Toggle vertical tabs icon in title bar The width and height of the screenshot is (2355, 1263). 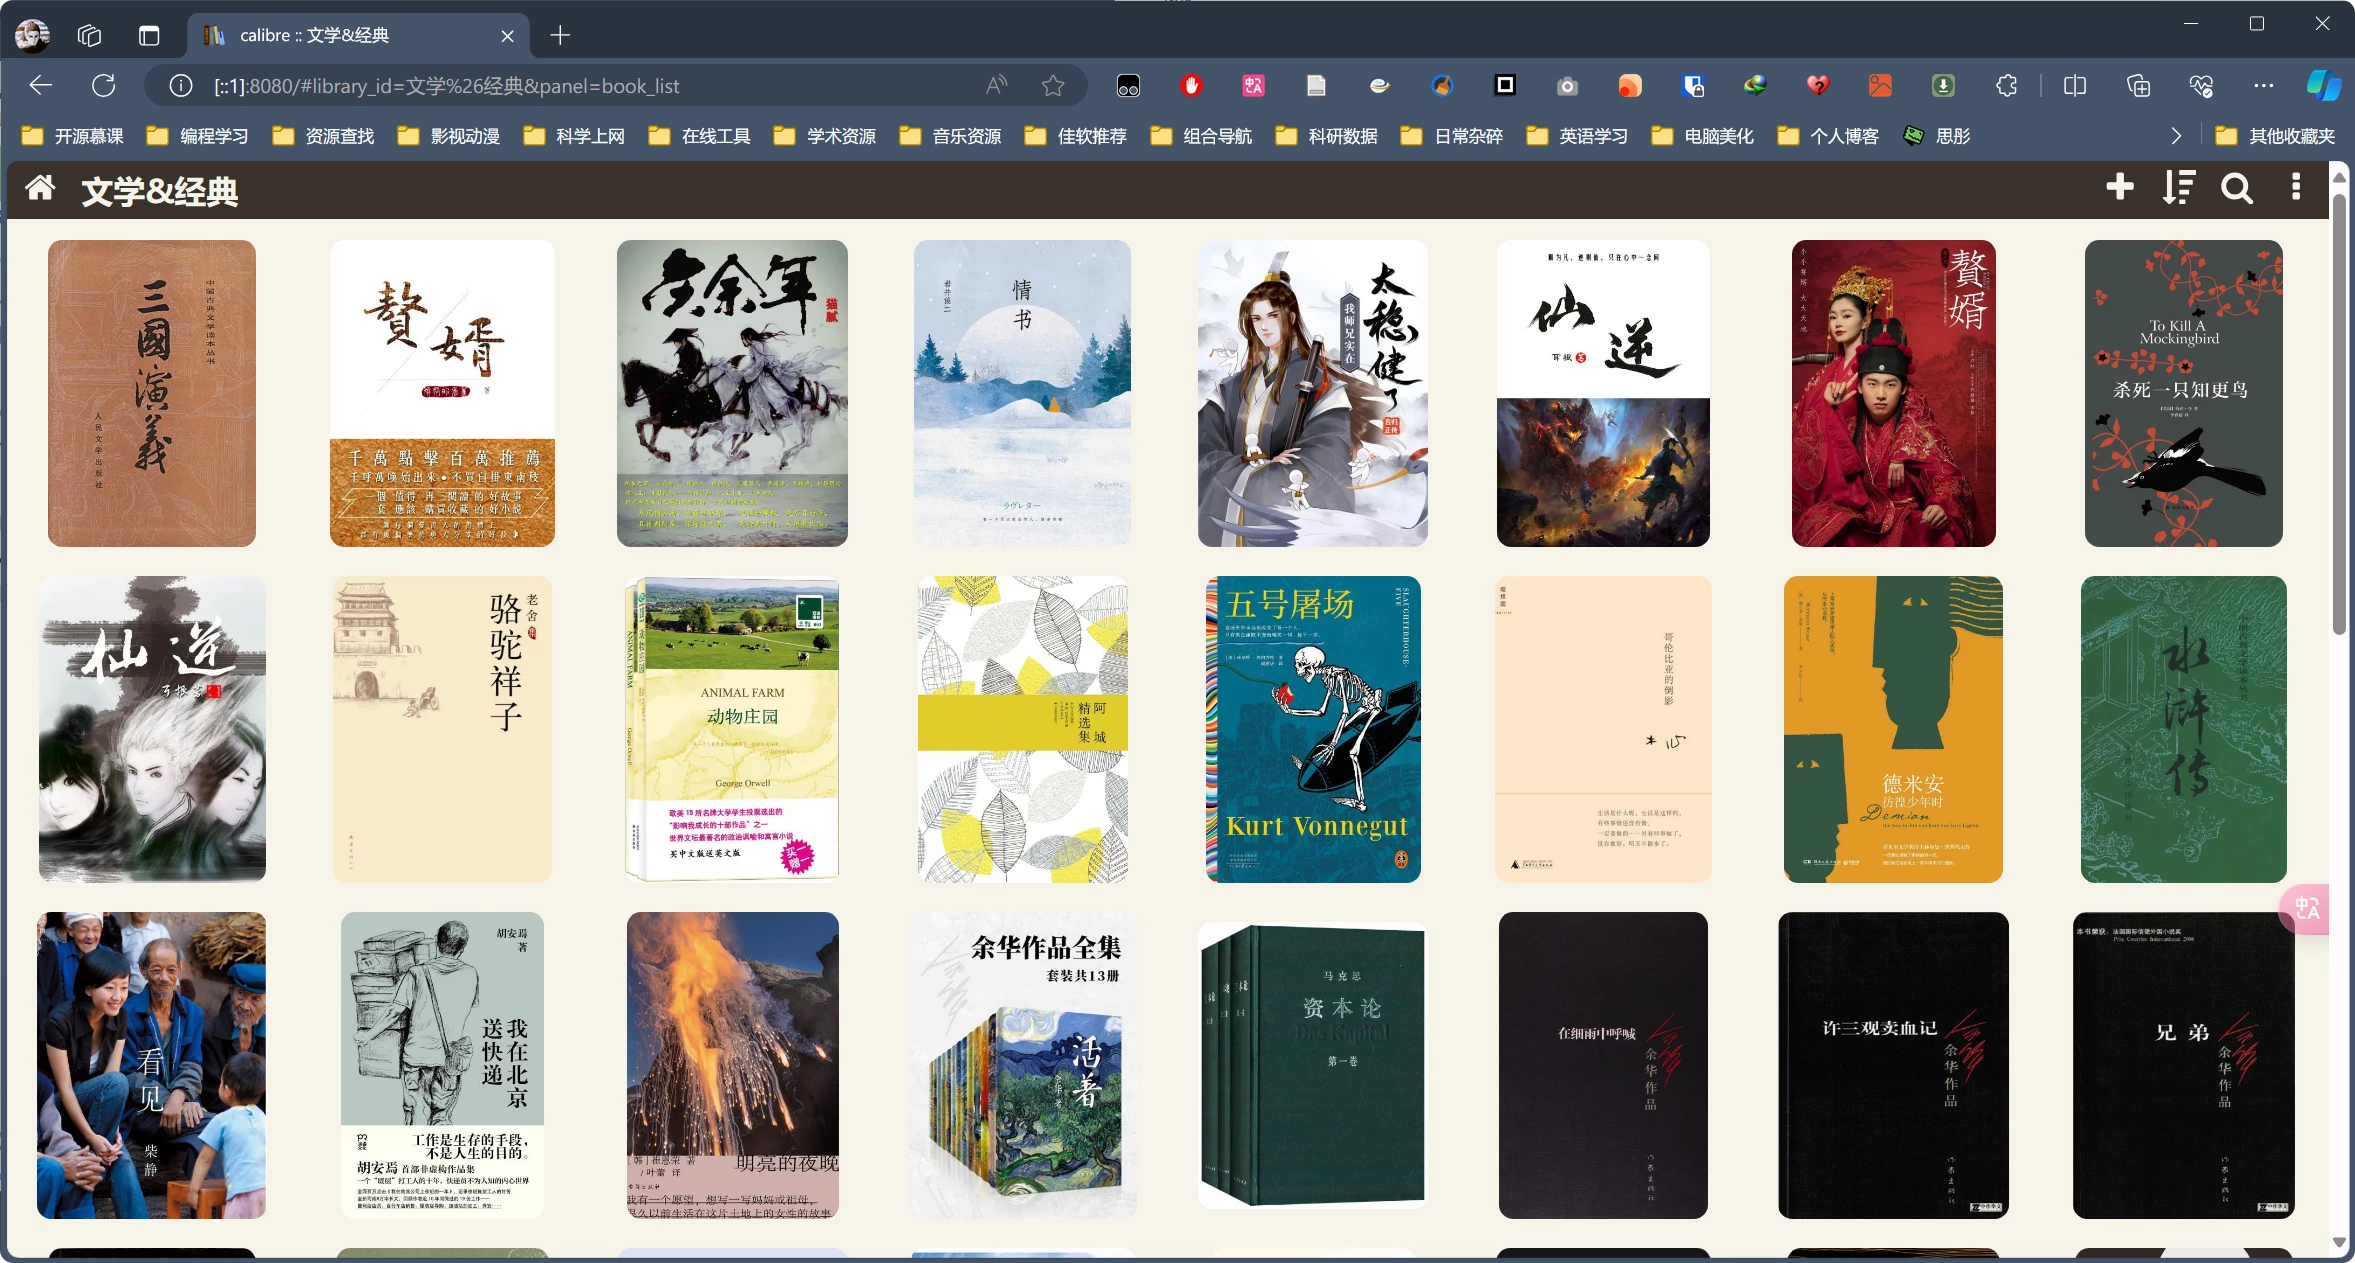coord(149,36)
